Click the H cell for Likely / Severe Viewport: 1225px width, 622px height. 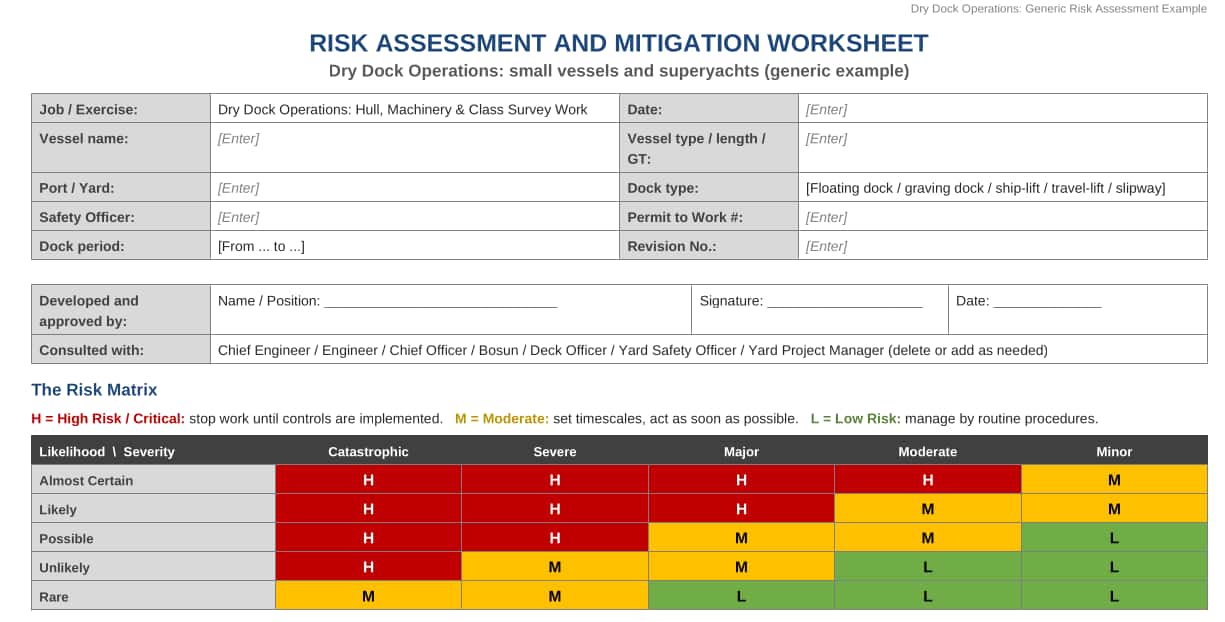(x=555, y=509)
